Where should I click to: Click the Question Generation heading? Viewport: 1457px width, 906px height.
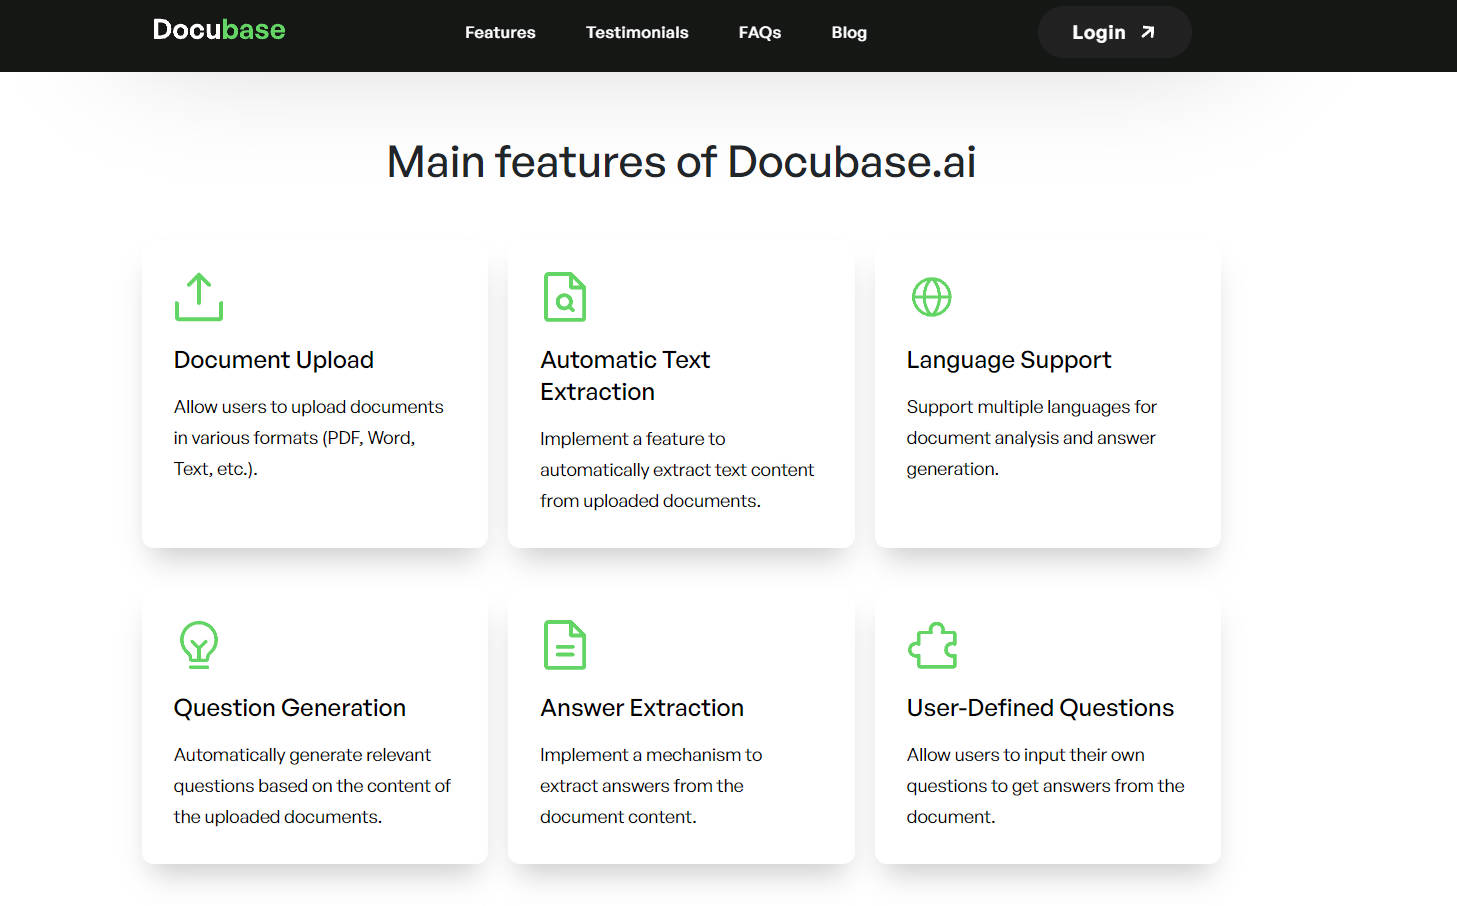pyautogui.click(x=289, y=707)
